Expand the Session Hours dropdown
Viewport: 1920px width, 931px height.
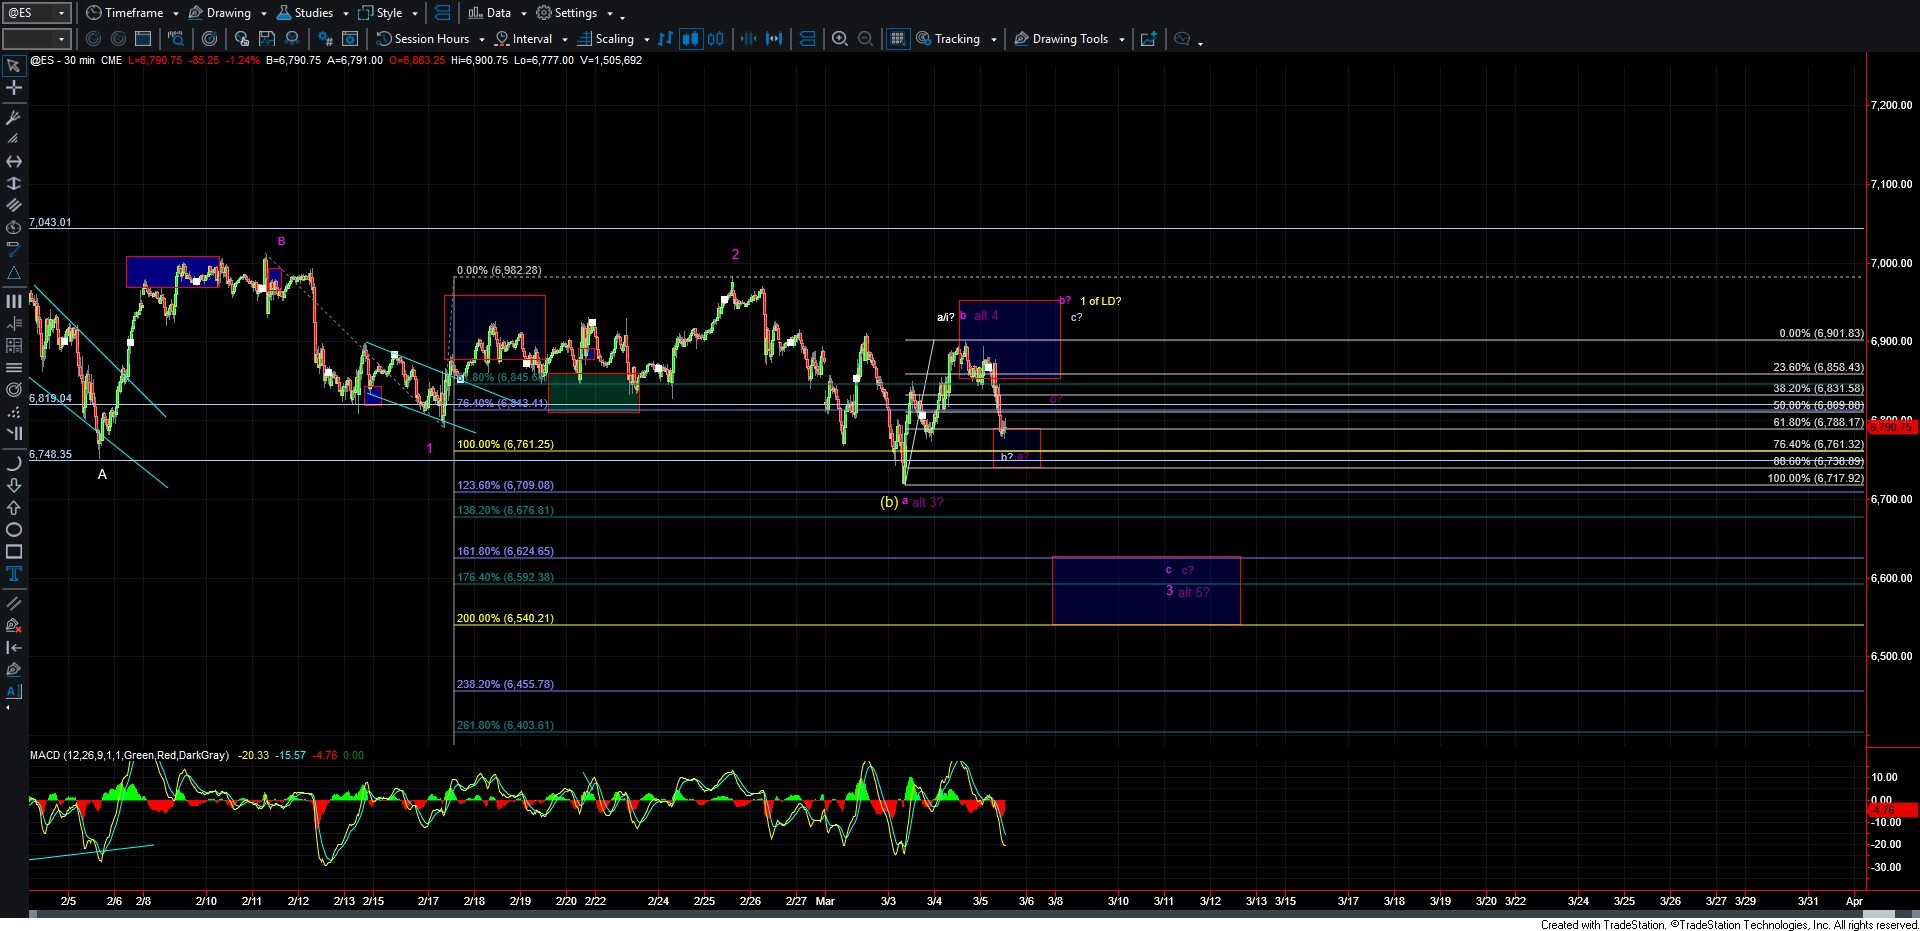[482, 40]
